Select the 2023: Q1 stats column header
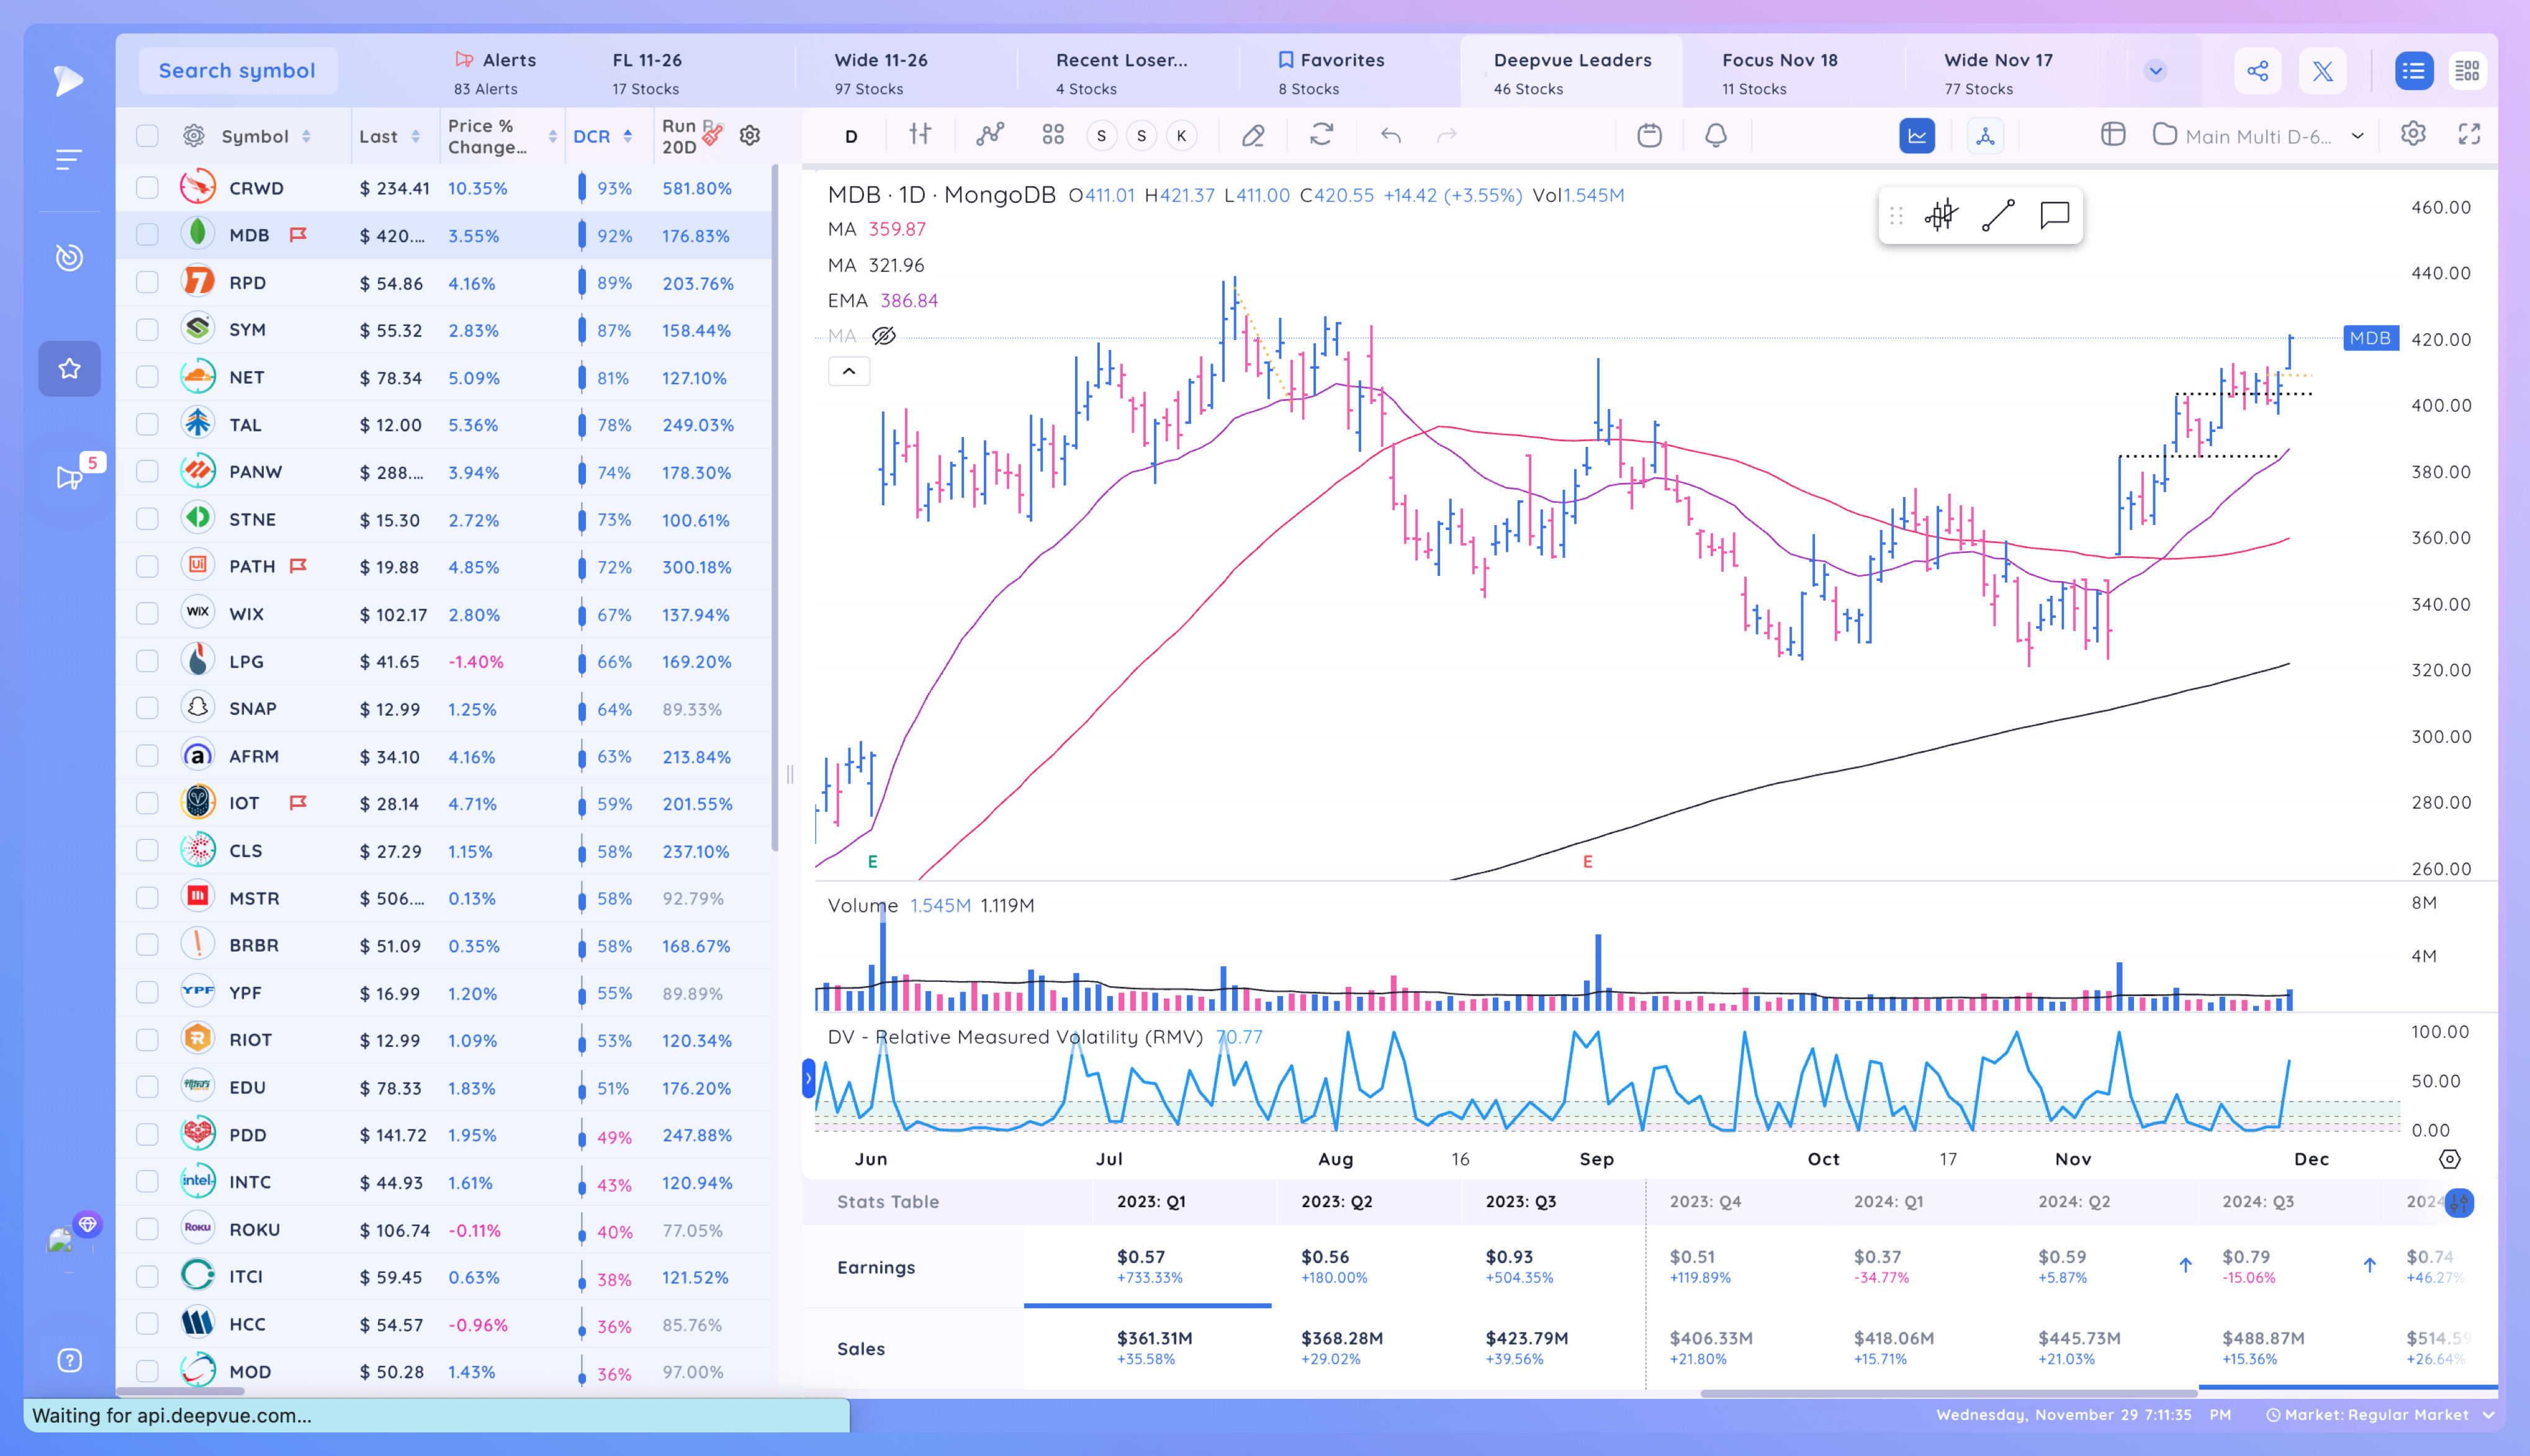The image size is (2530, 1456). pyautogui.click(x=1151, y=1201)
